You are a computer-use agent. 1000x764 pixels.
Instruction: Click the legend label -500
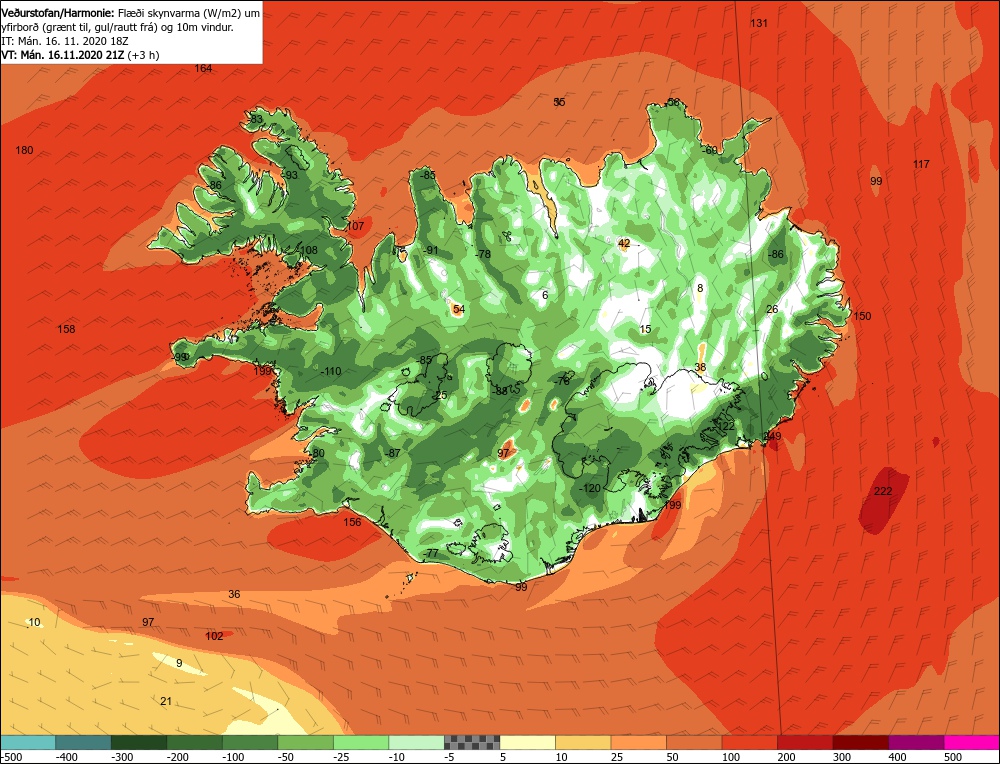(12, 757)
